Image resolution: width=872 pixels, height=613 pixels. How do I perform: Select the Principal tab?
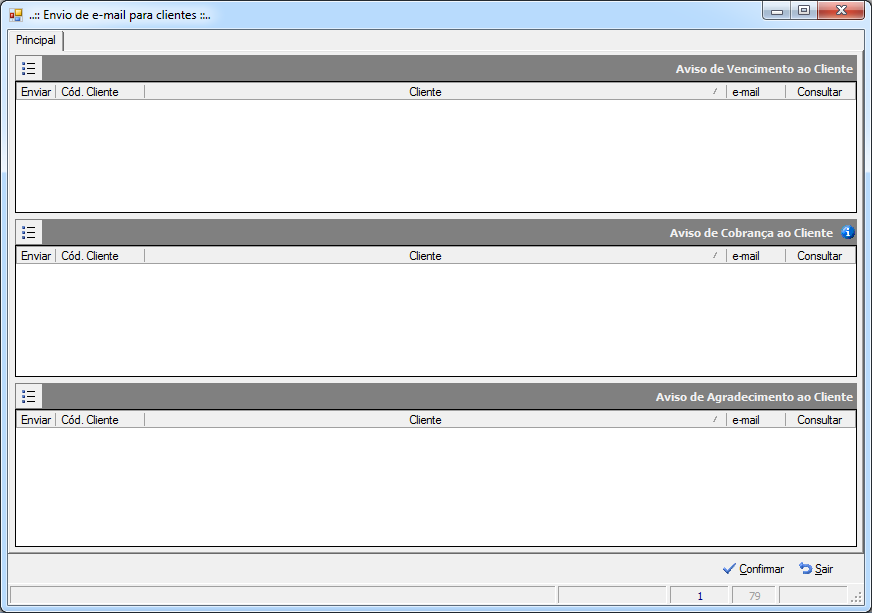coord(36,40)
